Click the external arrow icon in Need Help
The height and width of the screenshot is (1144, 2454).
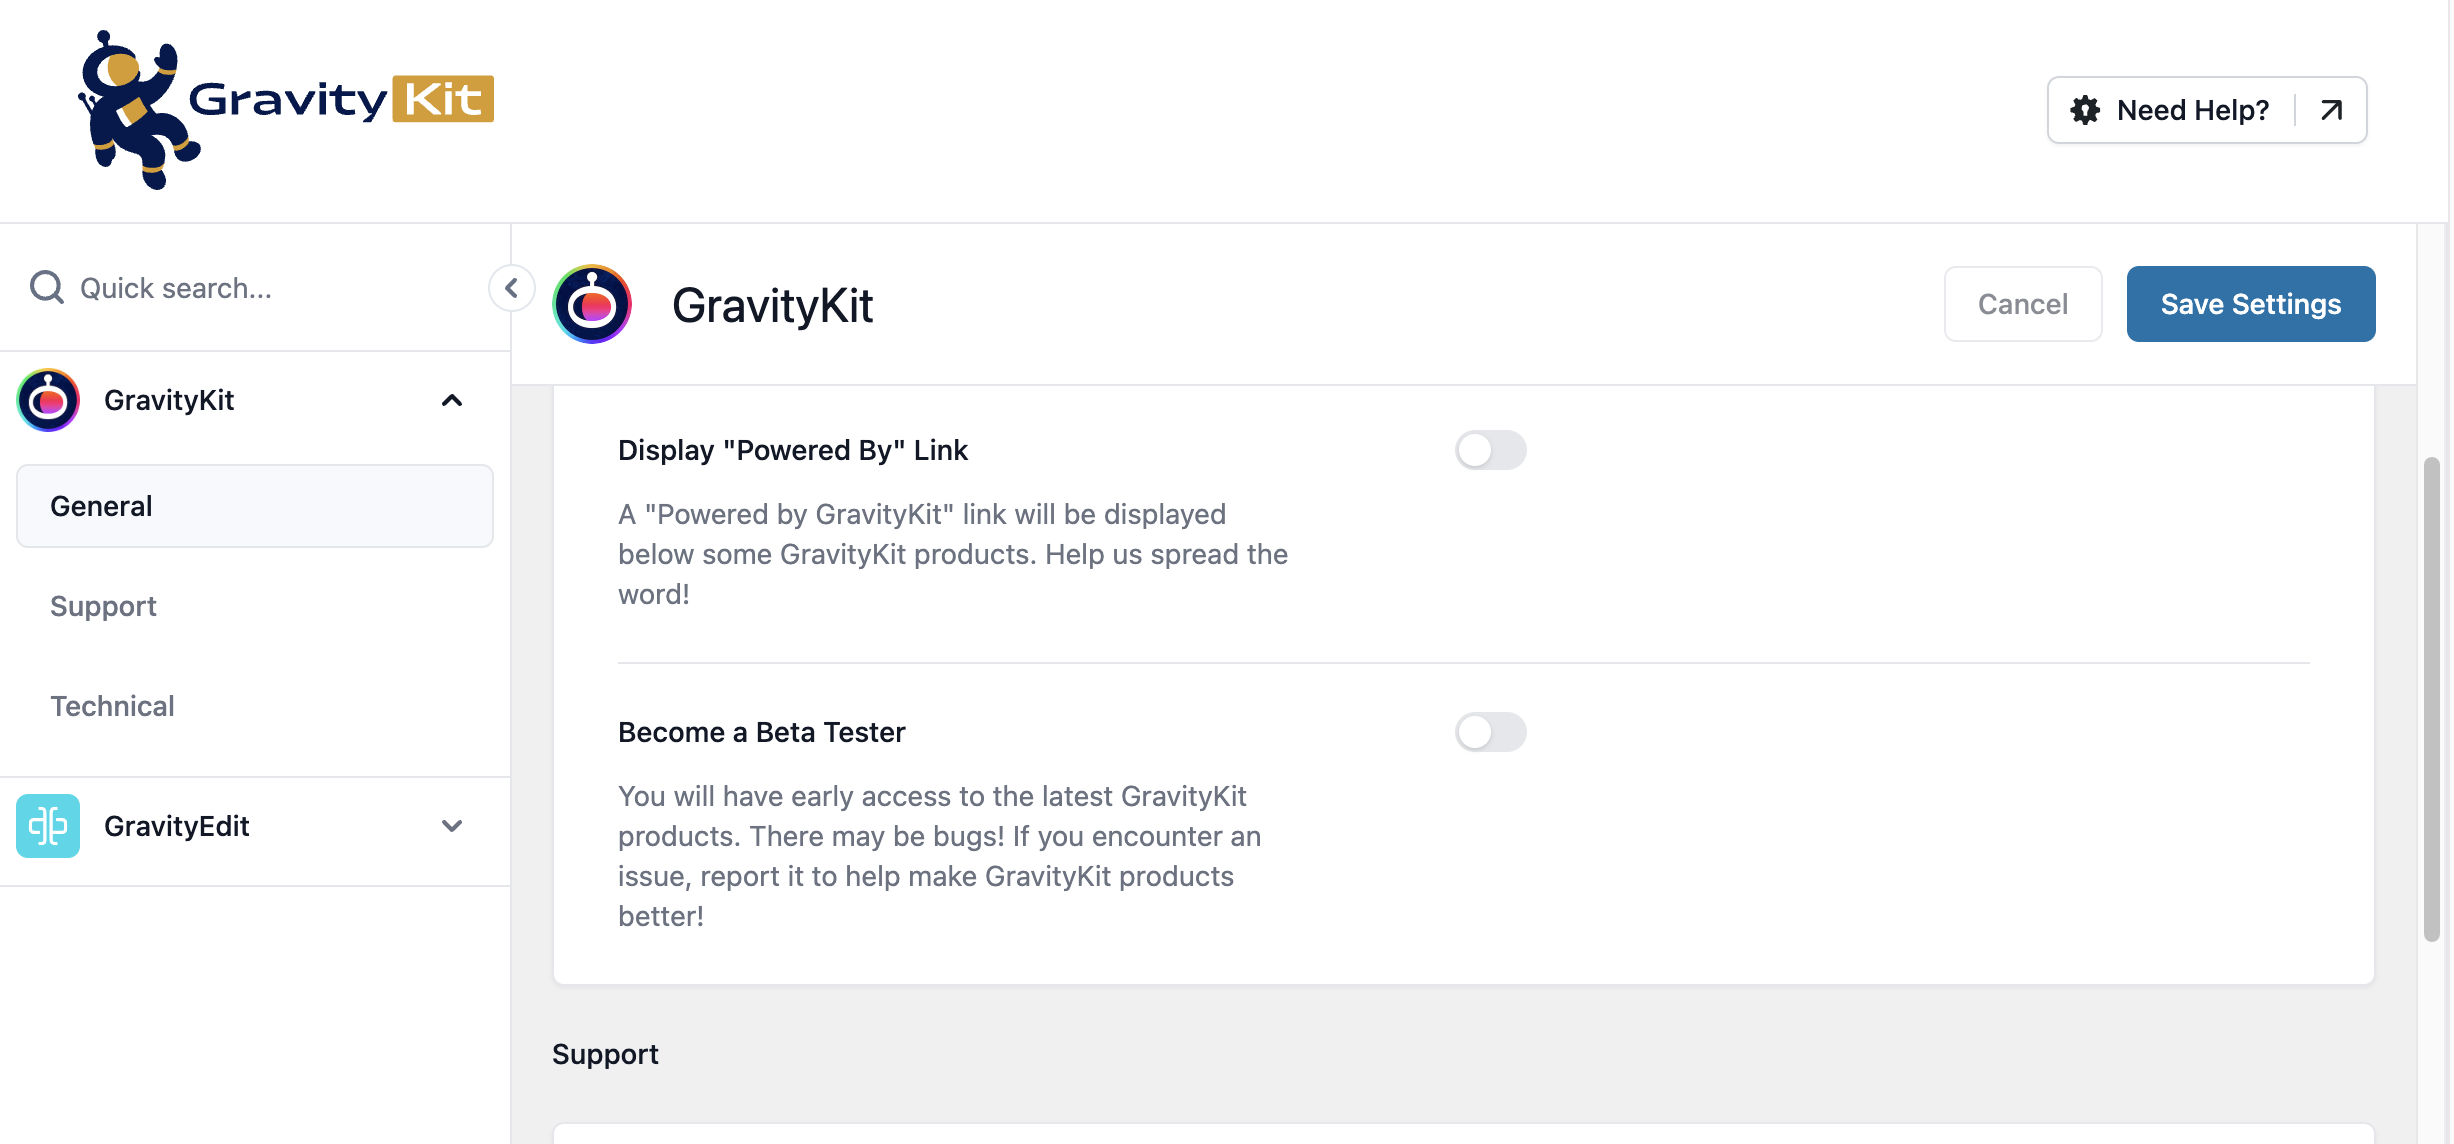coord(2331,110)
